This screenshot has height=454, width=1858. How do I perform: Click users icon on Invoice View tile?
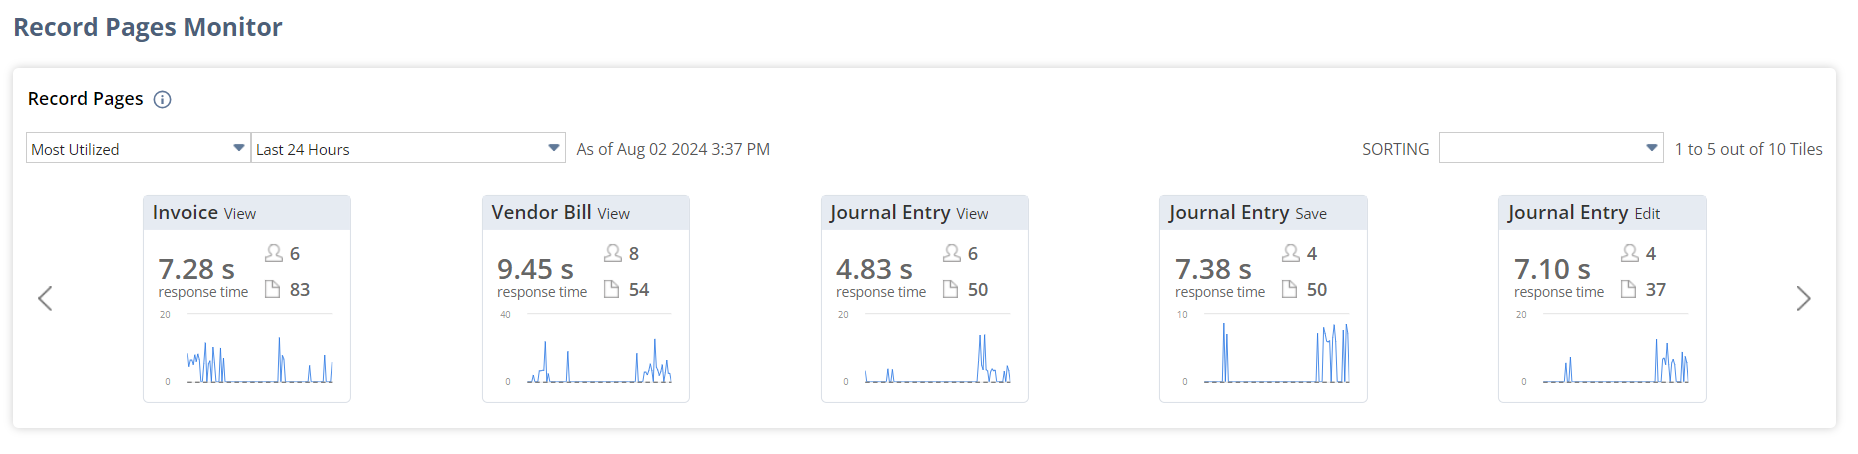(273, 253)
